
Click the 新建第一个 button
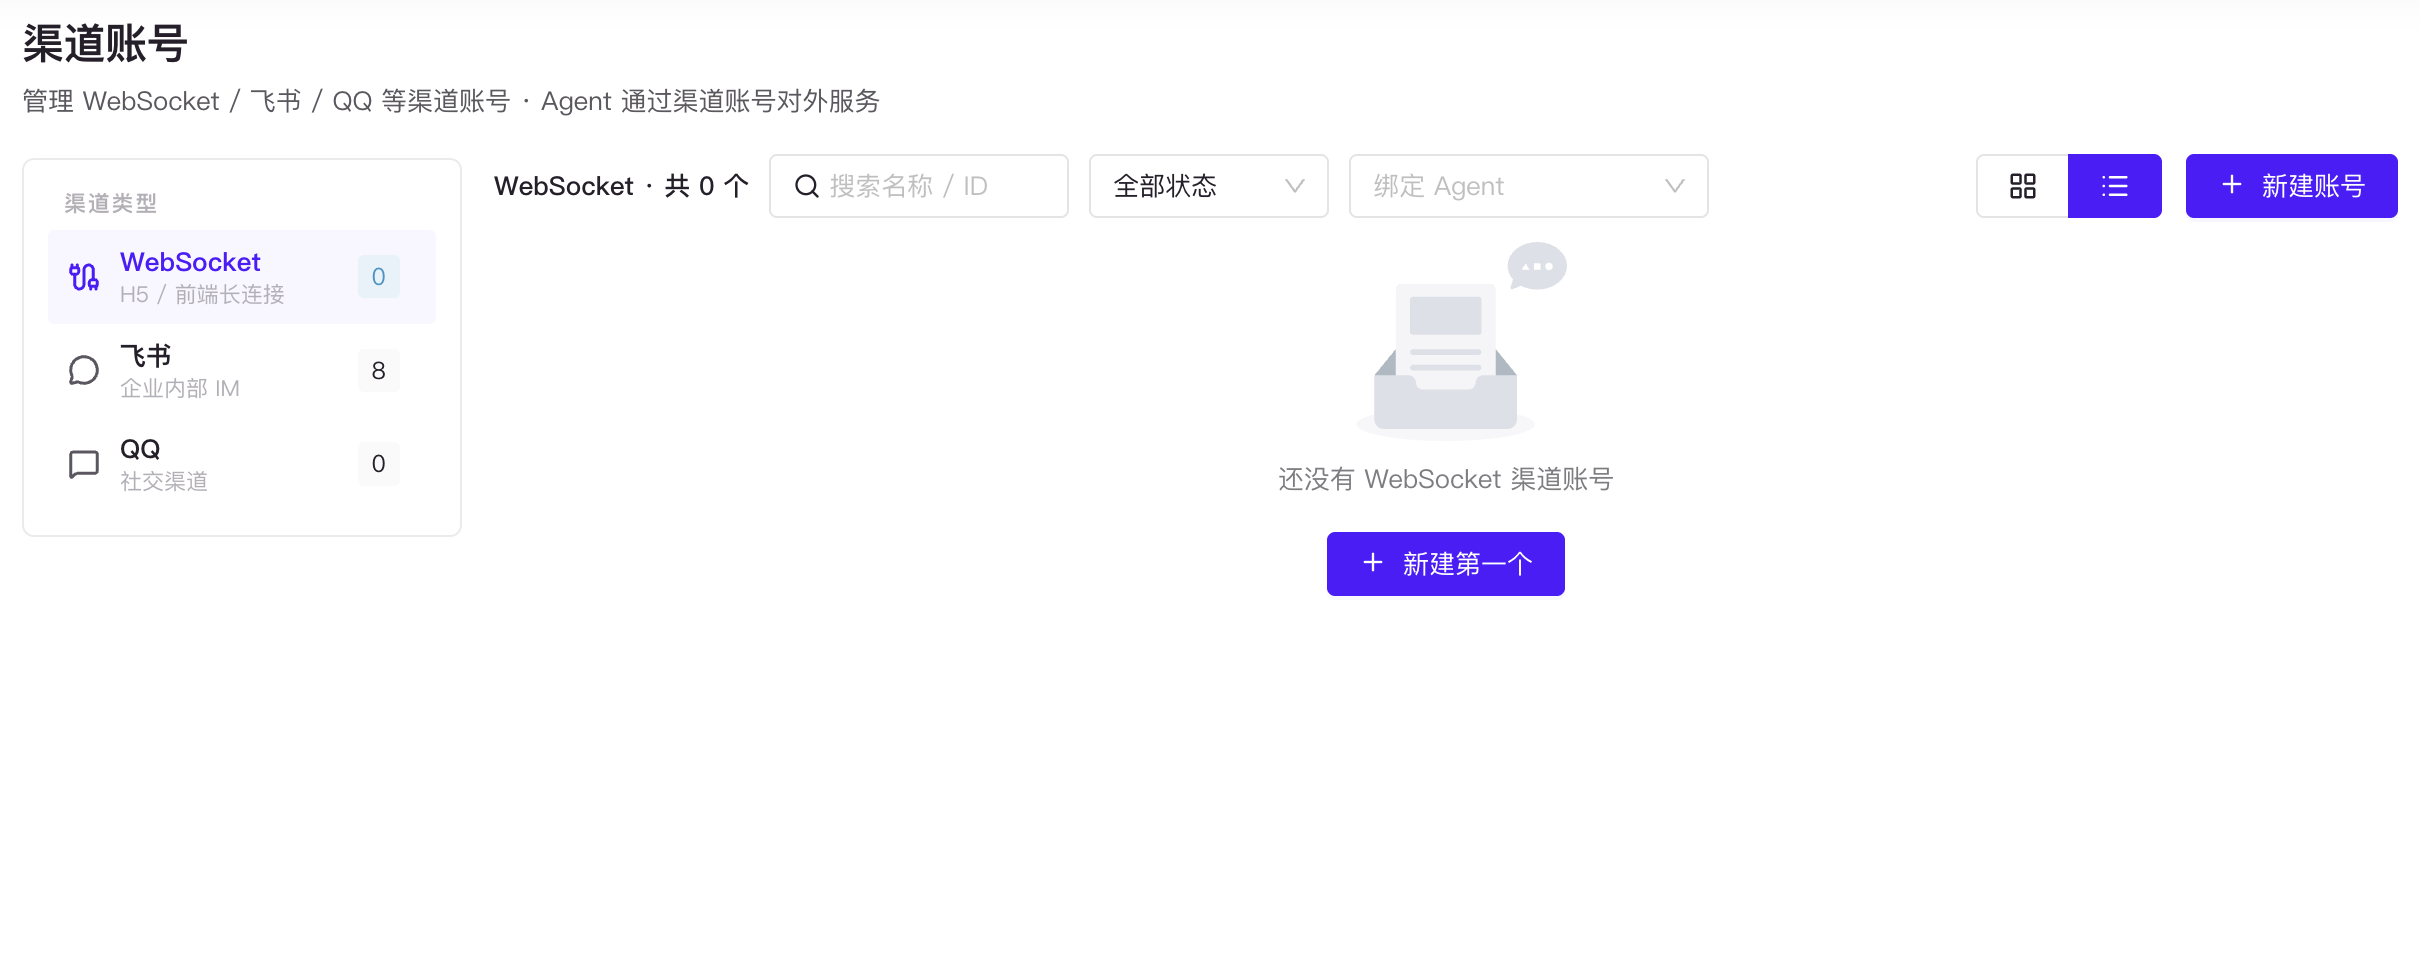tap(1445, 564)
